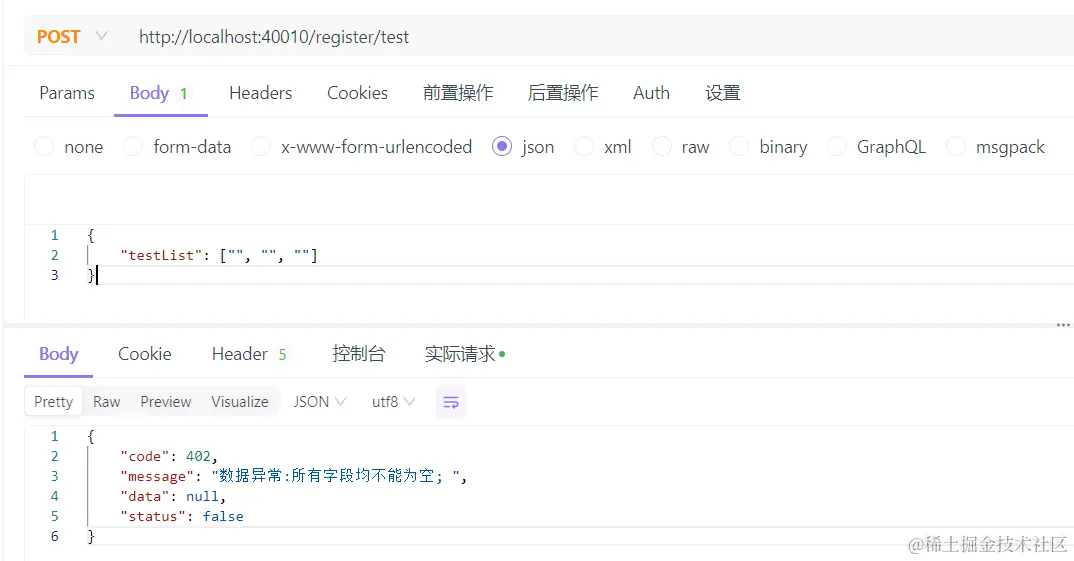Click the "data": null response line

click(173, 497)
